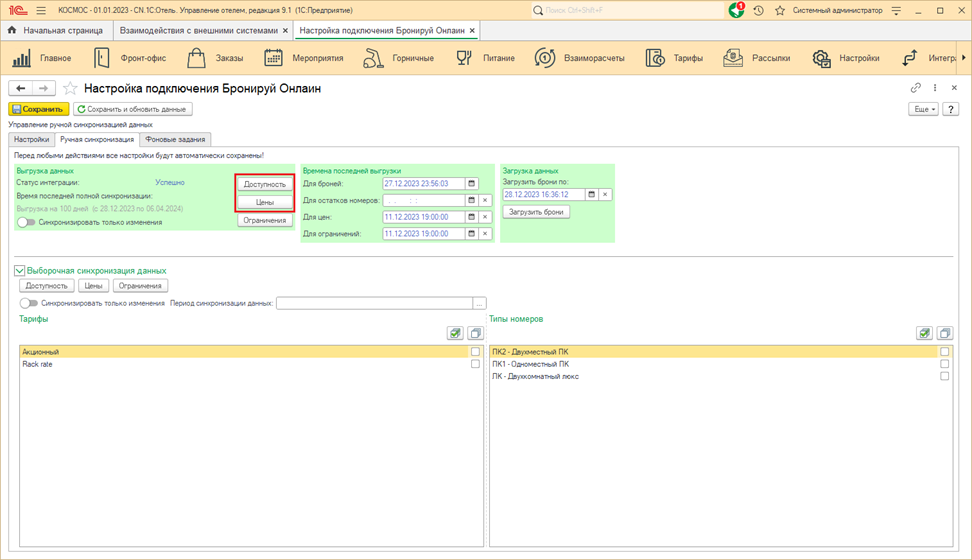The height and width of the screenshot is (560, 972).
Task: Click into Для броней date field
Action: tap(424, 184)
